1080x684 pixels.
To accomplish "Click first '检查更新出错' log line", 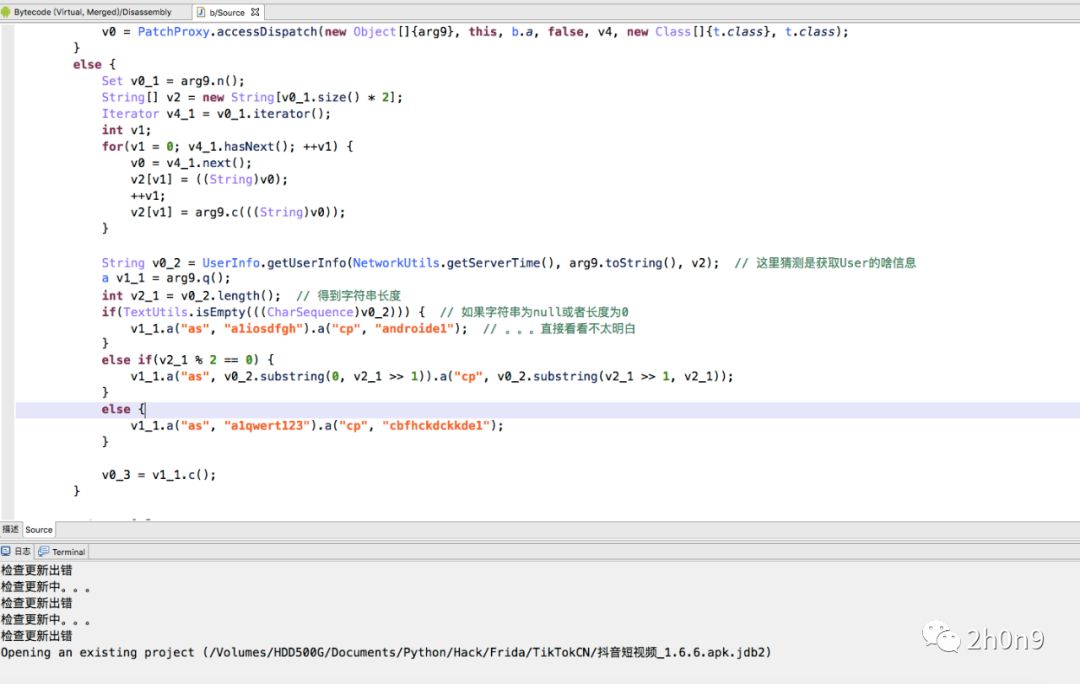I will 37,570.
